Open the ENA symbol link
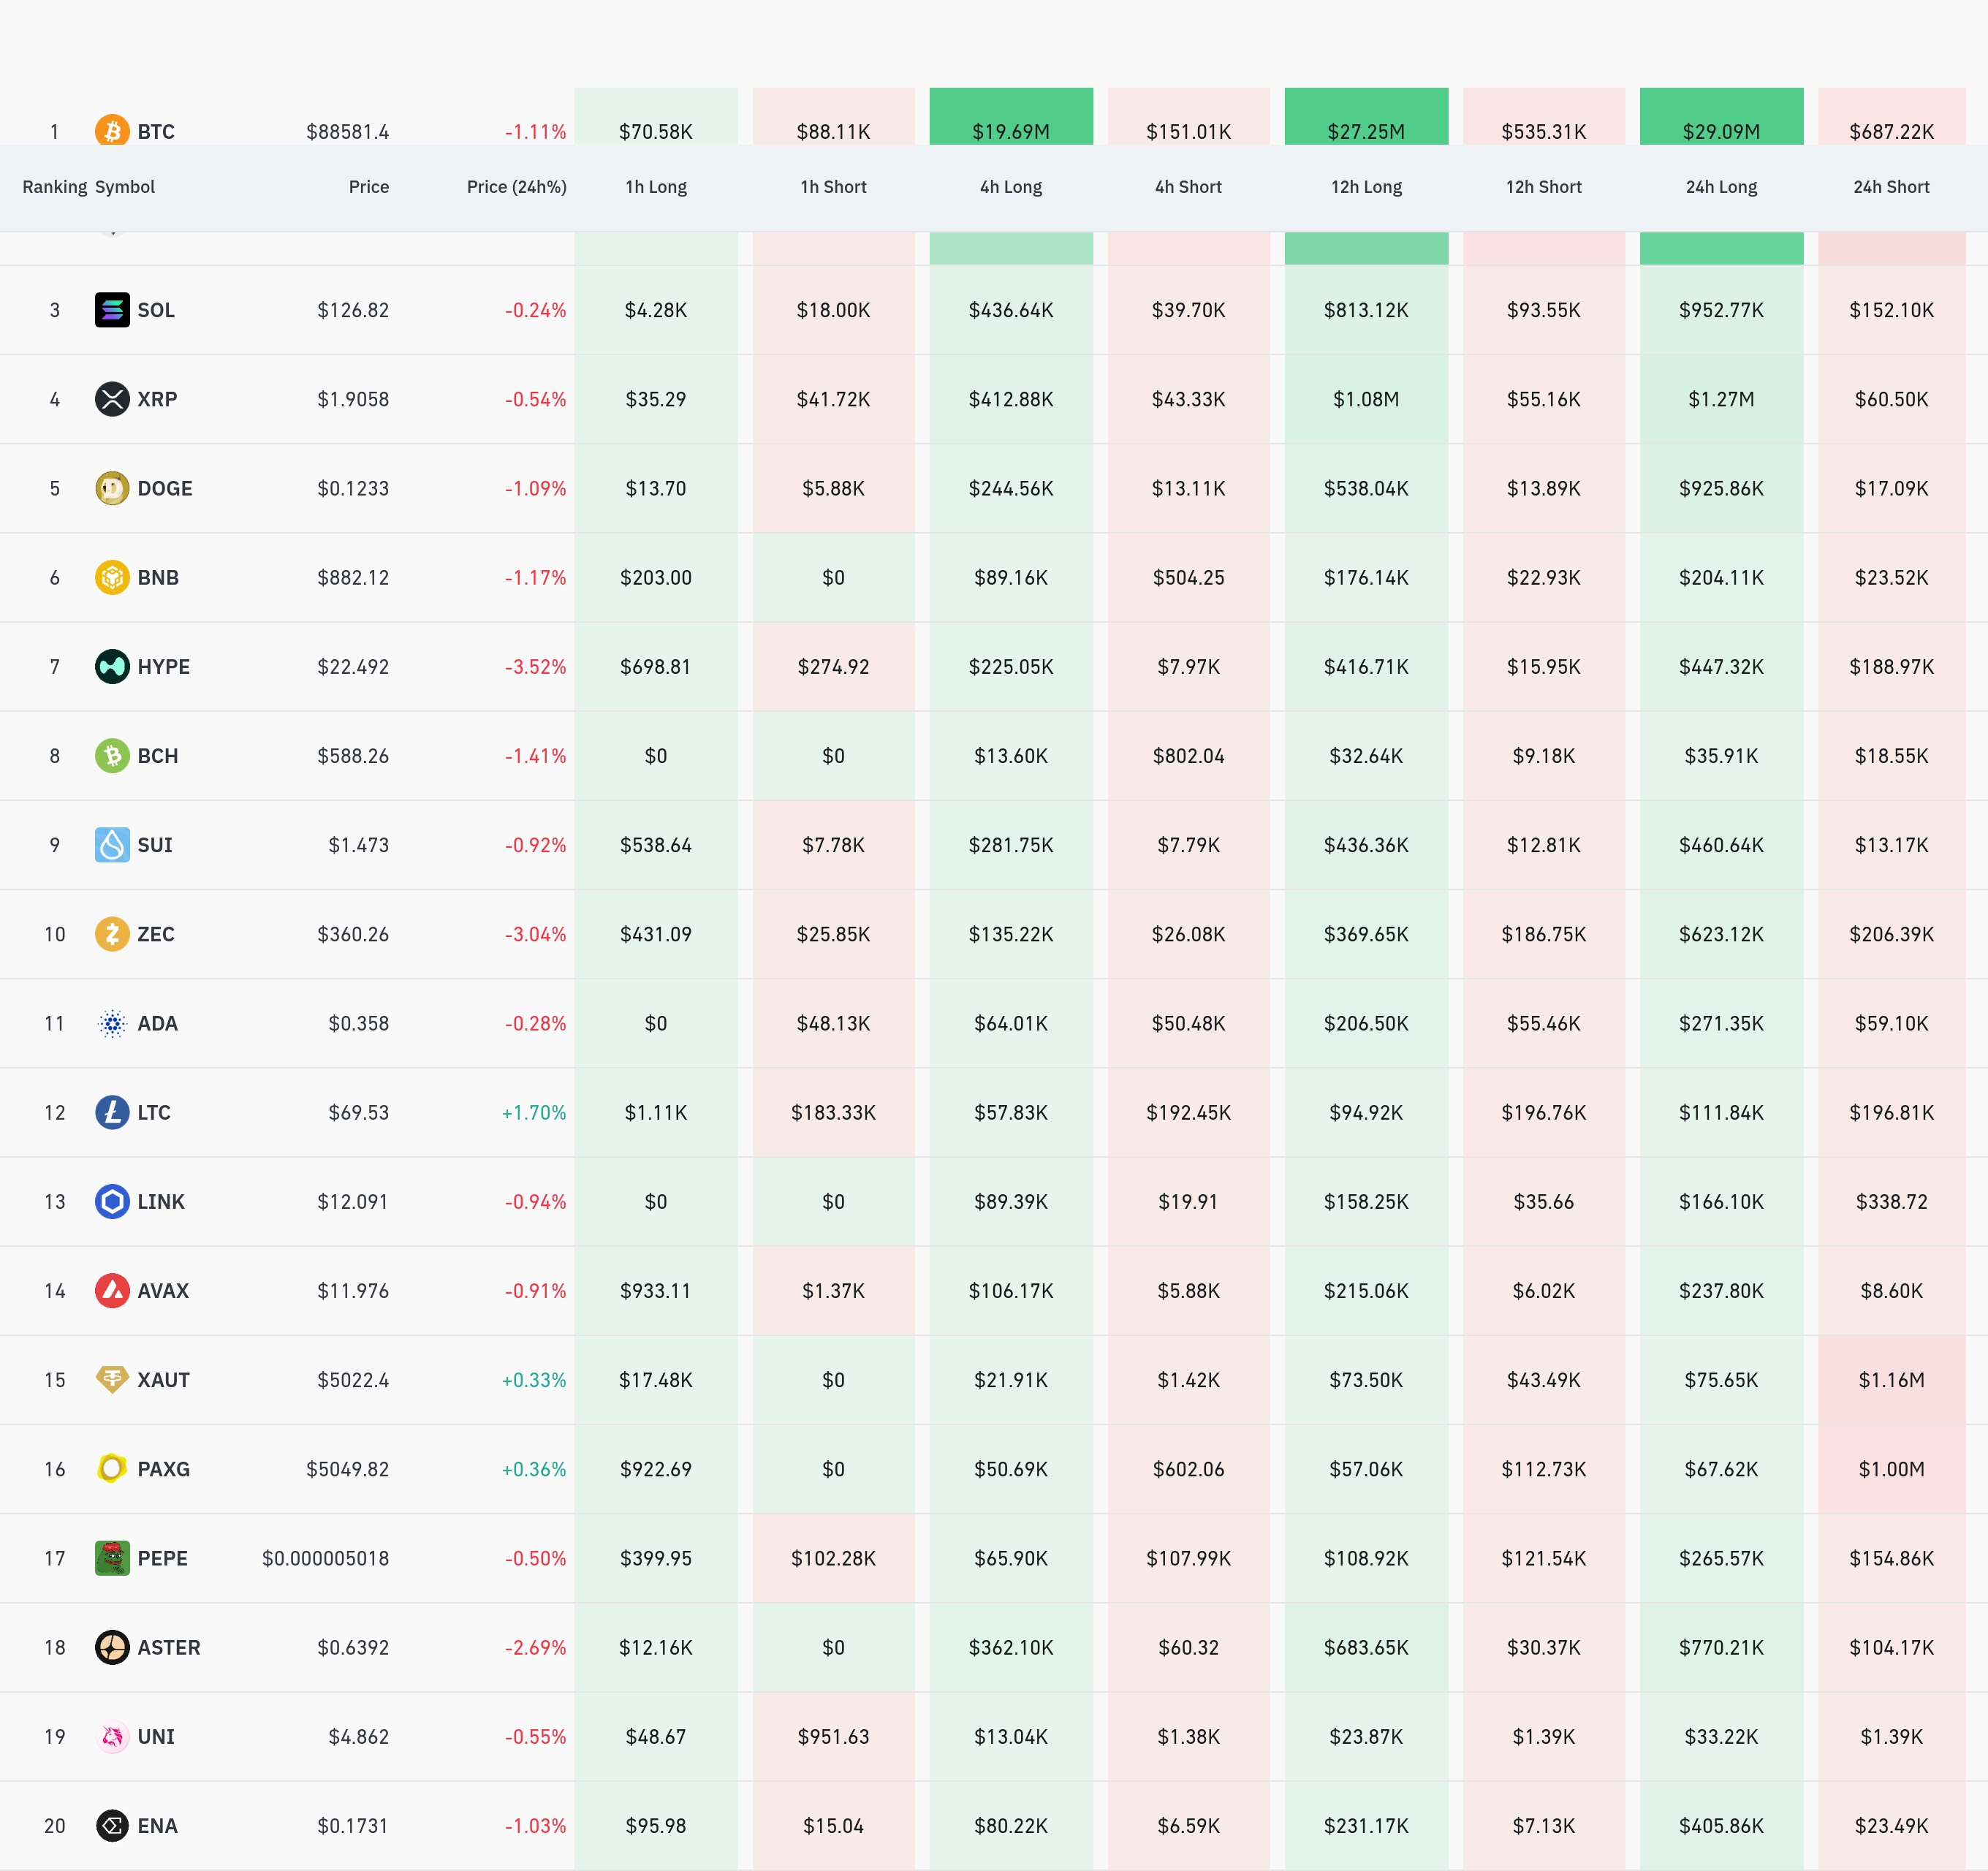 (157, 1826)
